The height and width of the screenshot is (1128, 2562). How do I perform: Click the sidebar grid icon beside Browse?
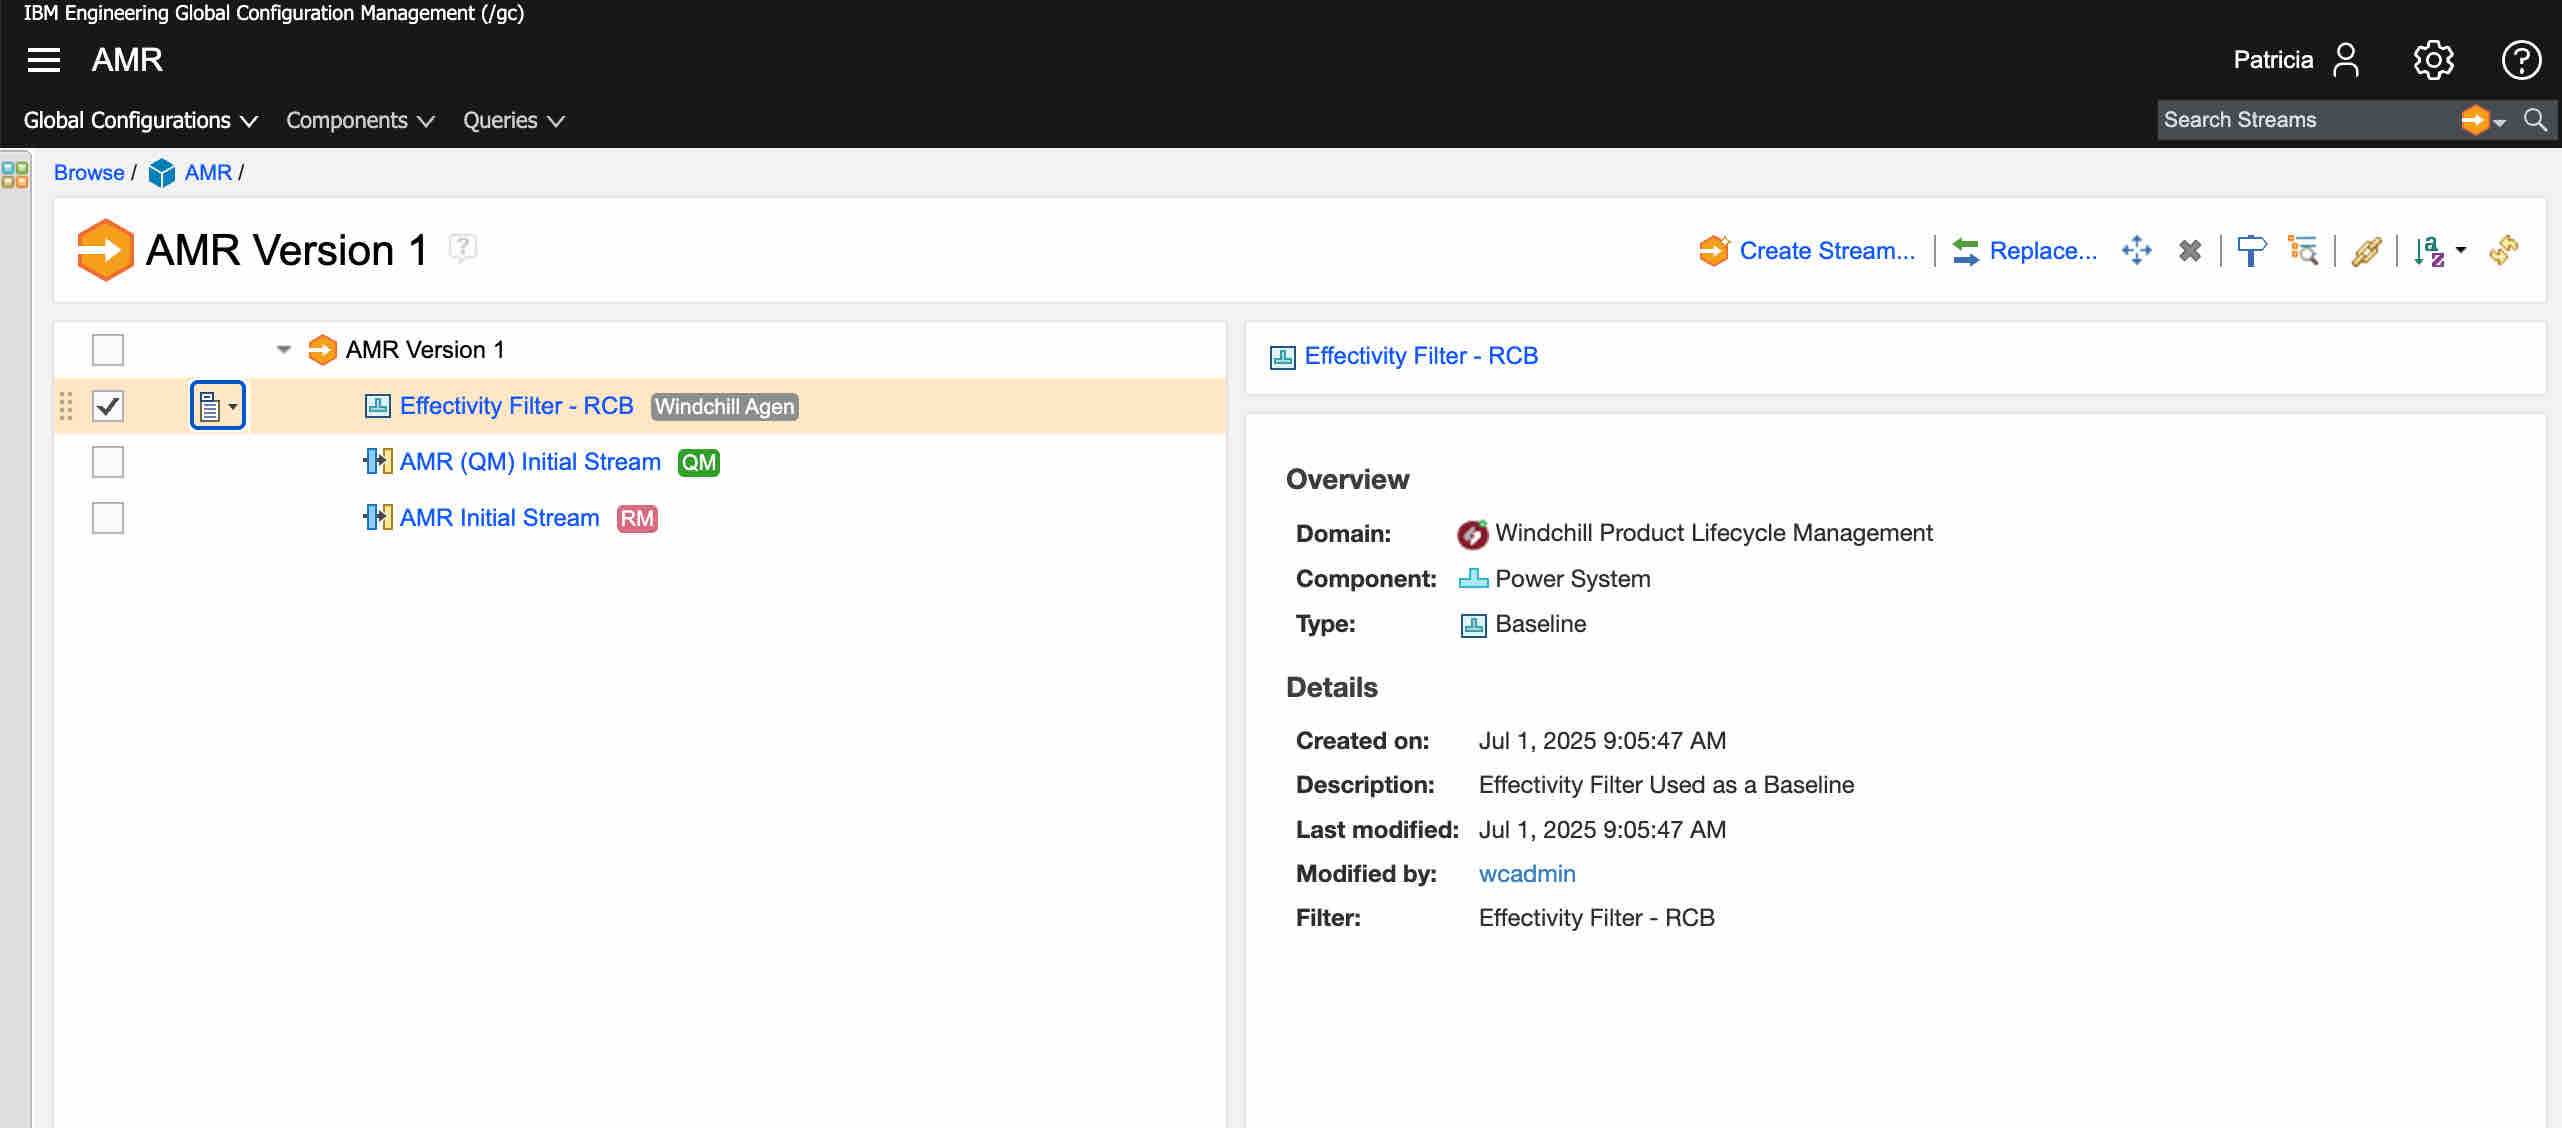[x=15, y=175]
